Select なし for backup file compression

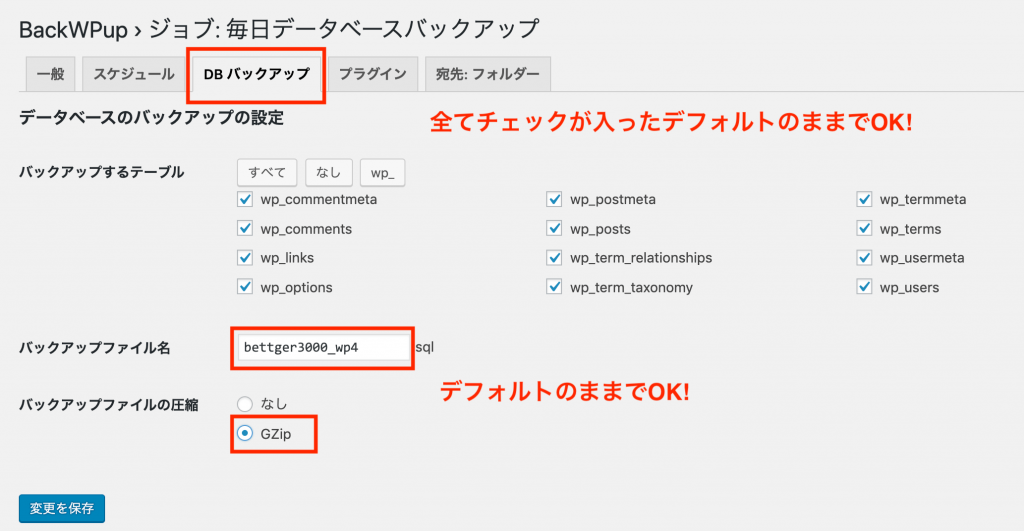(x=245, y=404)
